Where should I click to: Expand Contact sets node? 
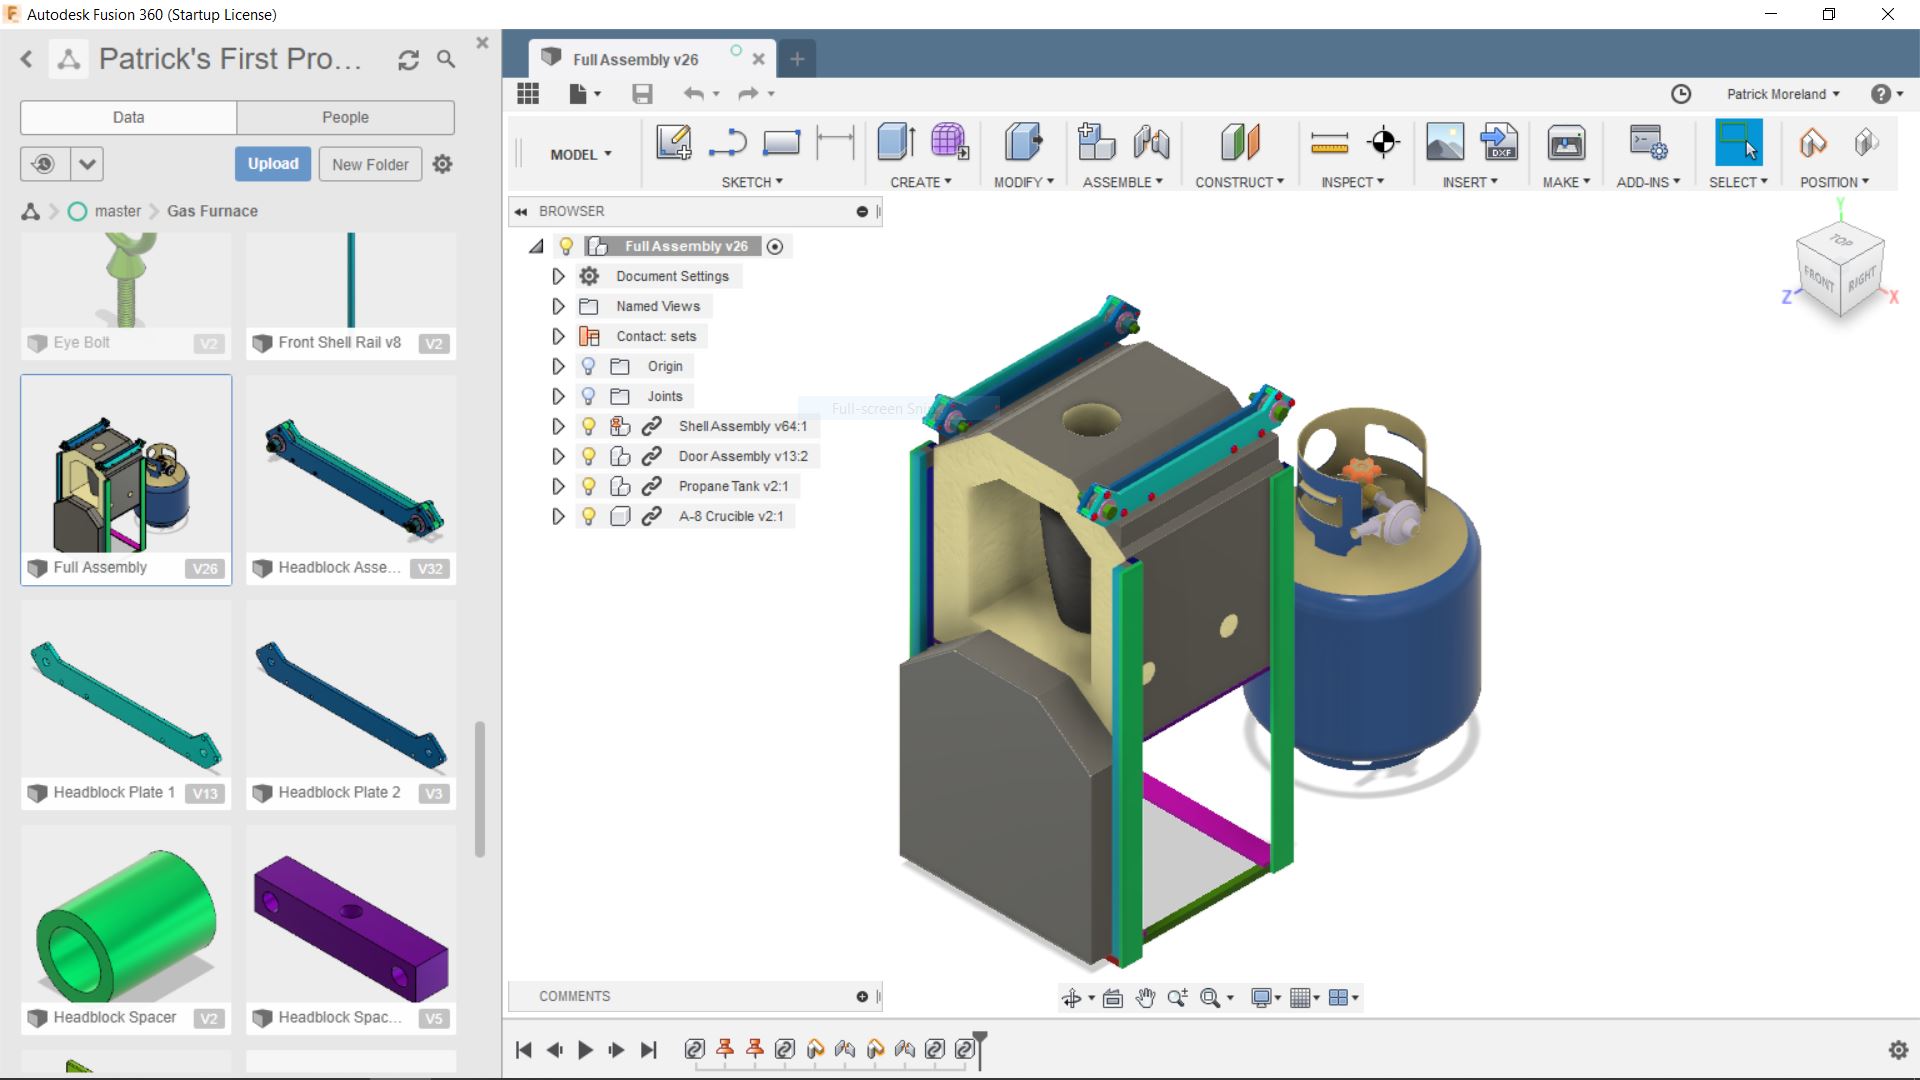(558, 336)
